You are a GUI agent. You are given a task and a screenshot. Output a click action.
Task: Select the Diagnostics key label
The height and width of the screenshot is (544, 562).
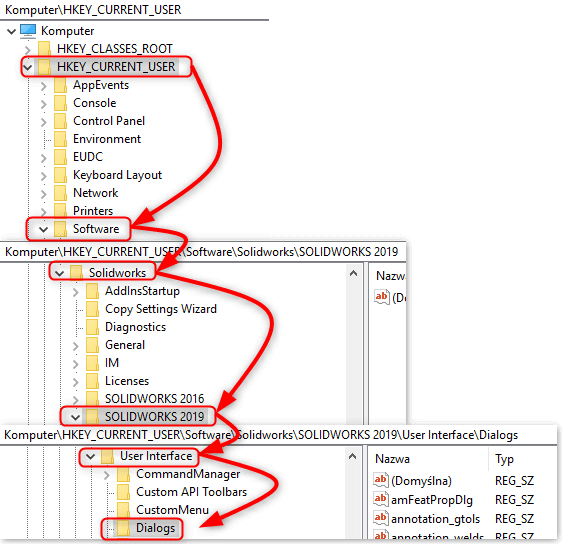click(135, 327)
